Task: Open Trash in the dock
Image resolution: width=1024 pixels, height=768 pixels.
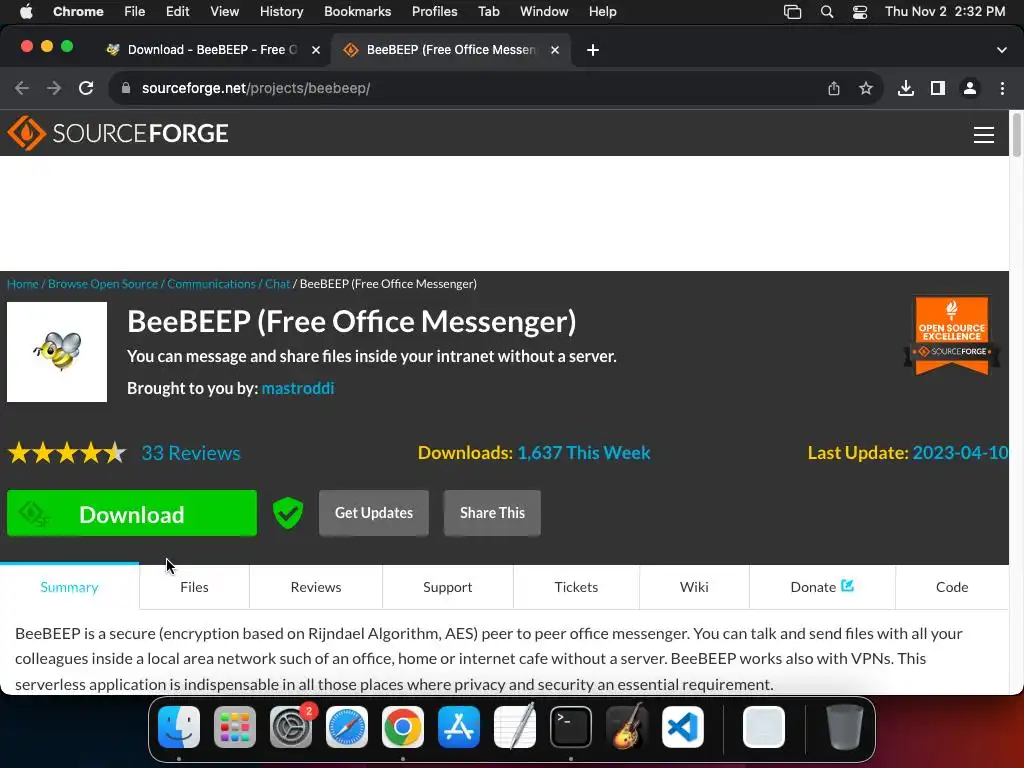Action: coord(845,727)
